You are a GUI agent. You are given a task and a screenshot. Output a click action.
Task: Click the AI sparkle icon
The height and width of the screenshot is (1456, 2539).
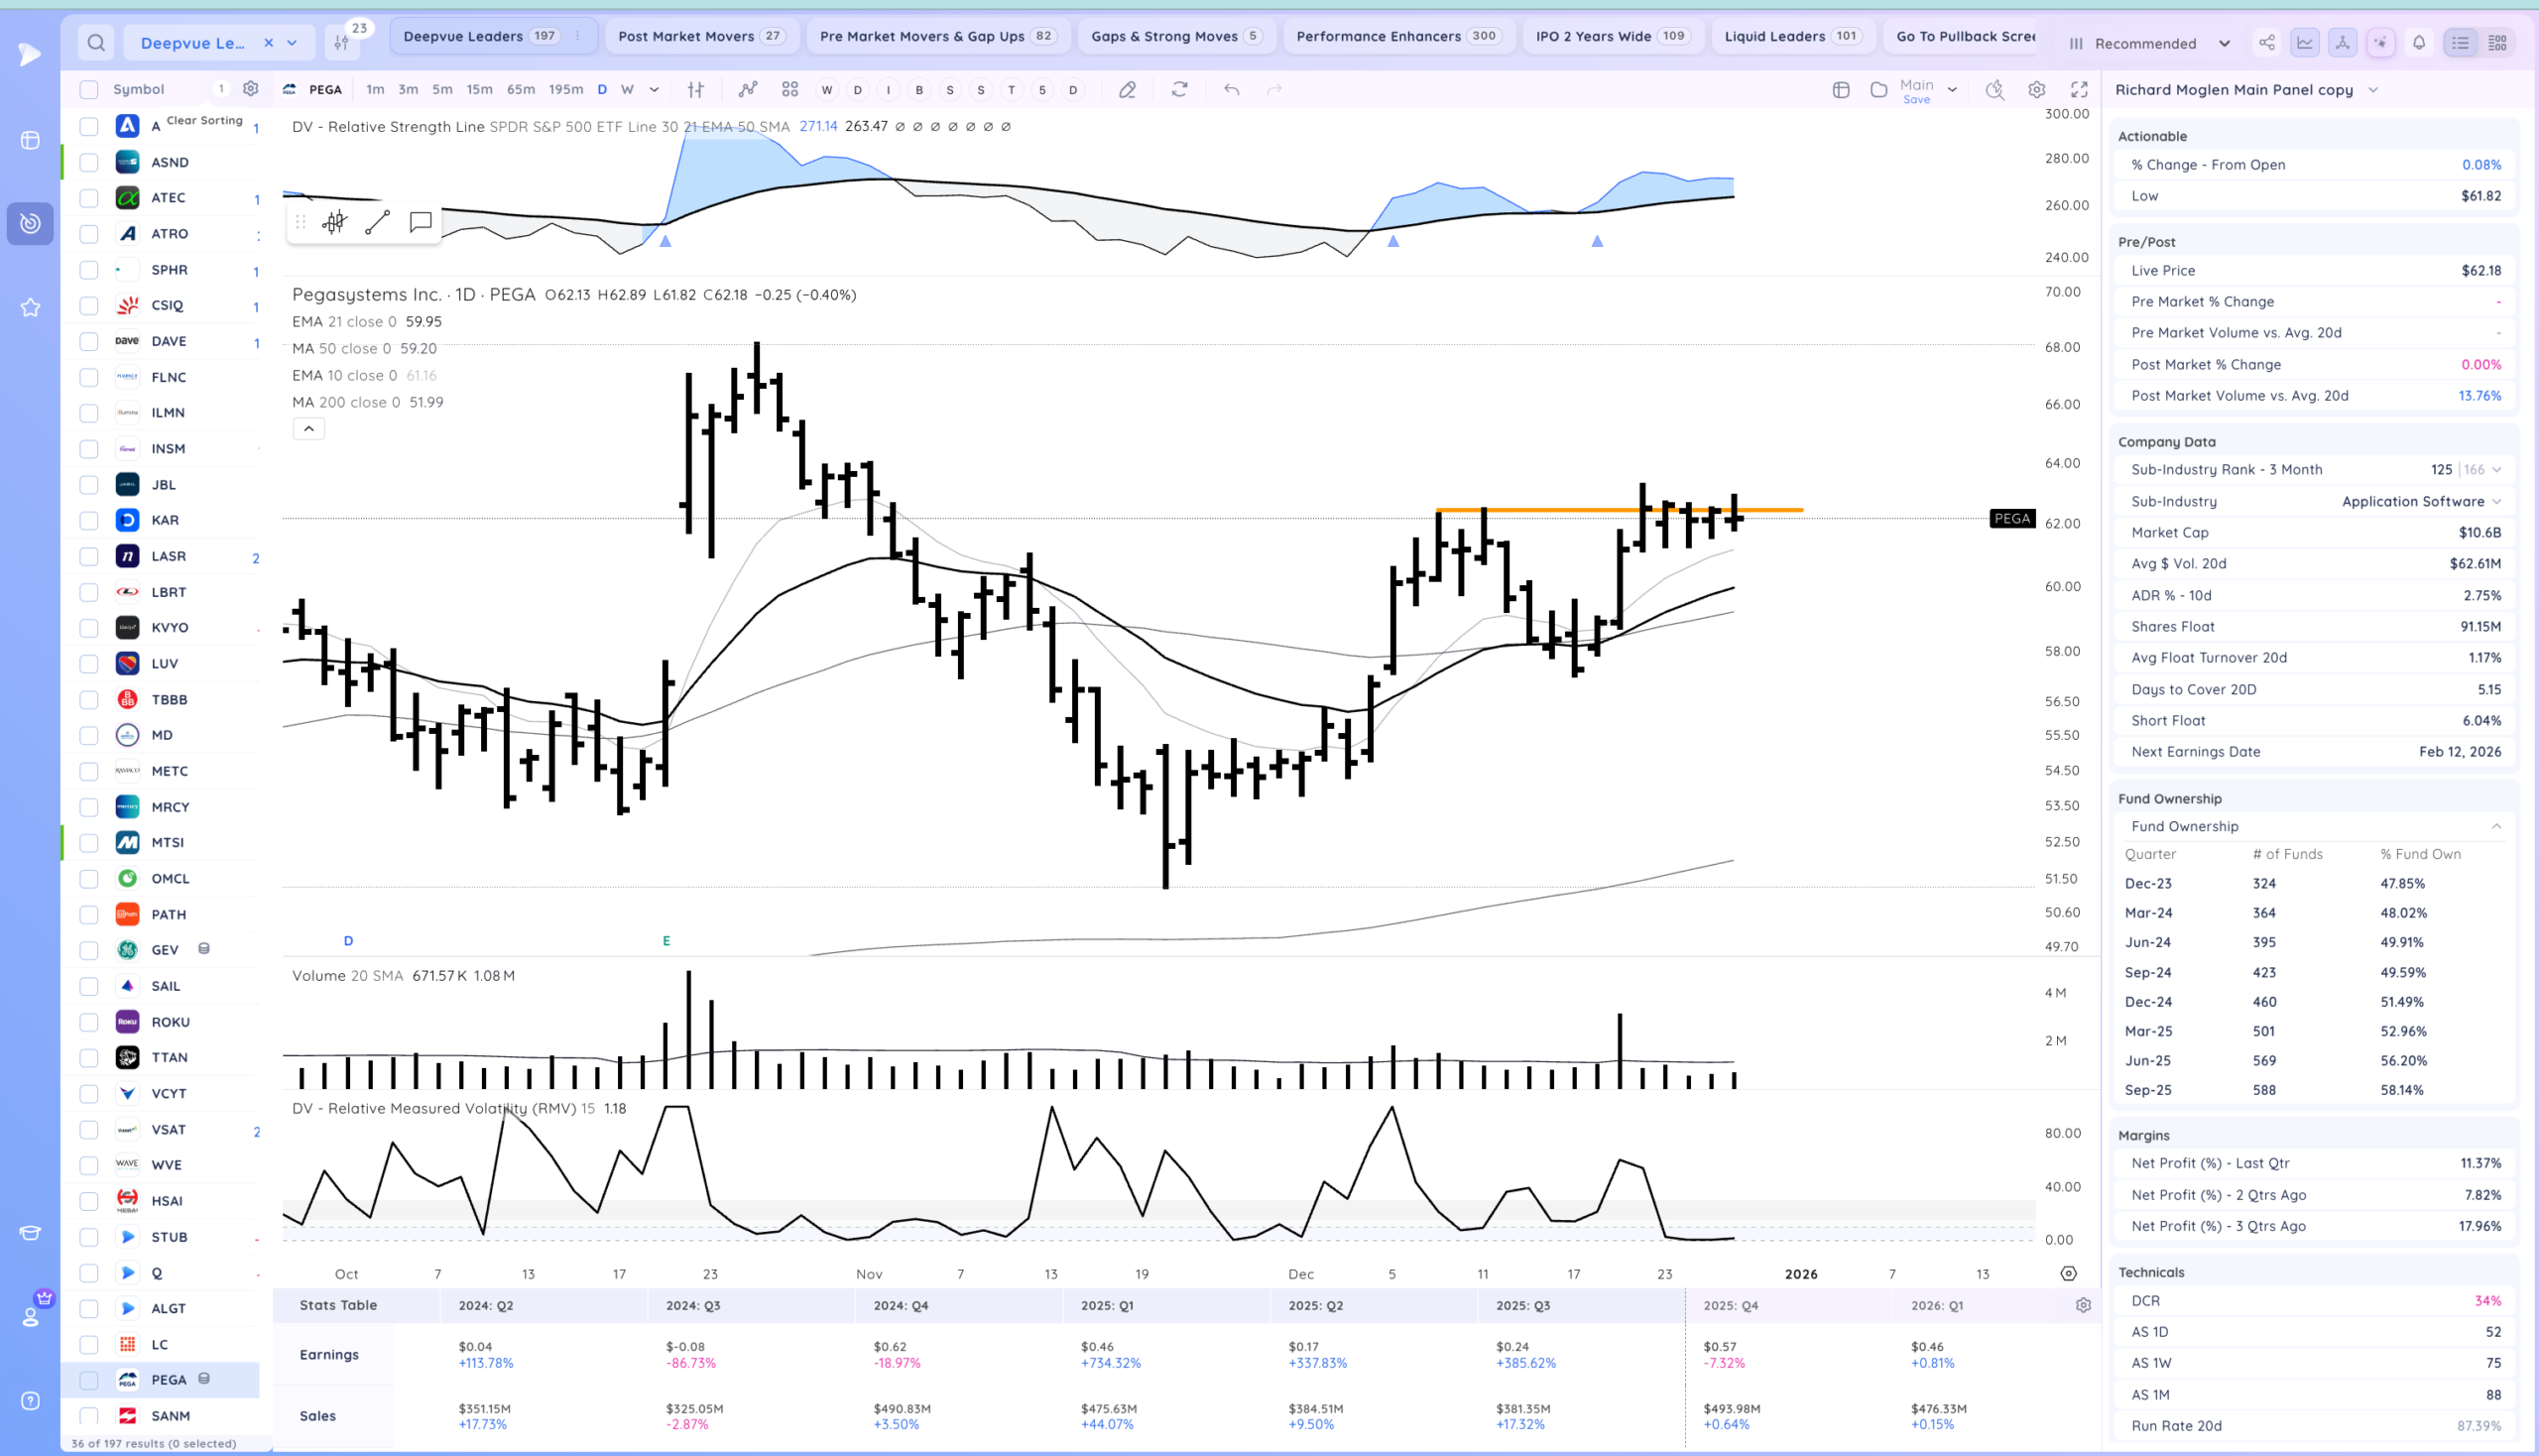pos(2380,42)
